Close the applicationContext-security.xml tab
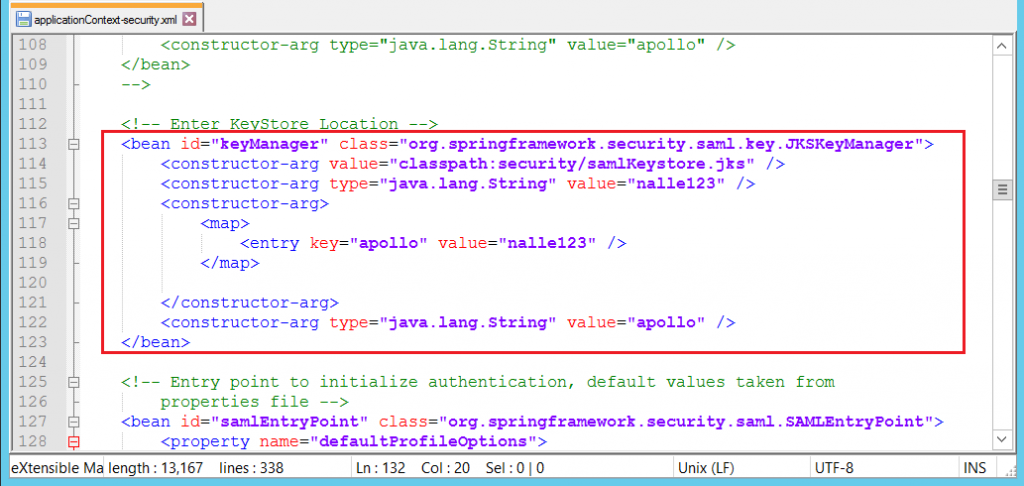This screenshot has height=486, width=1024. click(x=189, y=20)
